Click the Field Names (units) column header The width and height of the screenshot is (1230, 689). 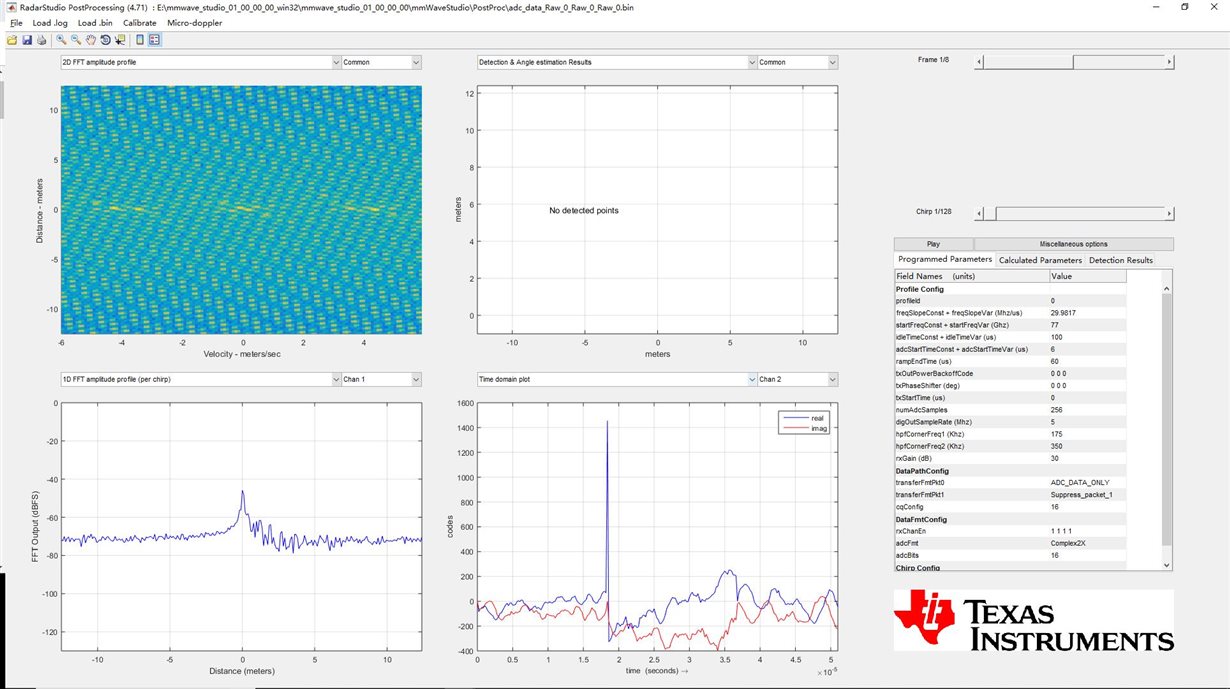pos(971,276)
